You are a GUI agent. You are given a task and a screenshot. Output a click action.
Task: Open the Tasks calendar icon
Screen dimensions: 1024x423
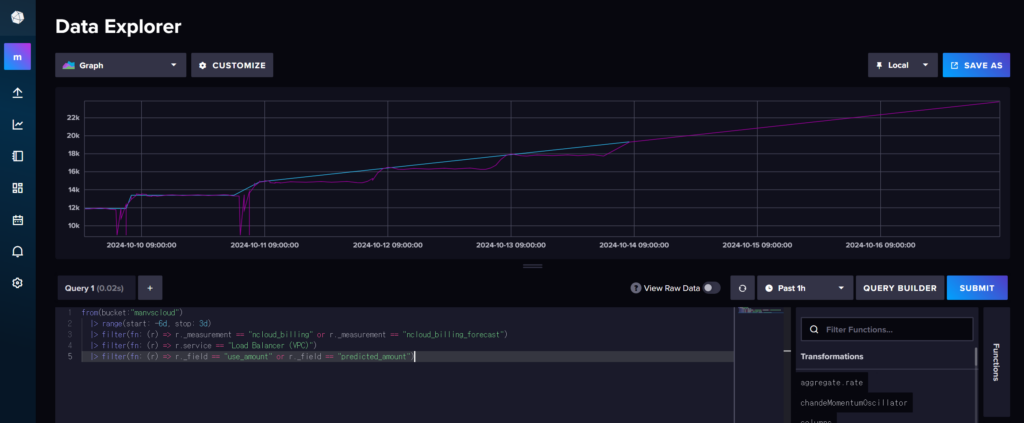17,219
